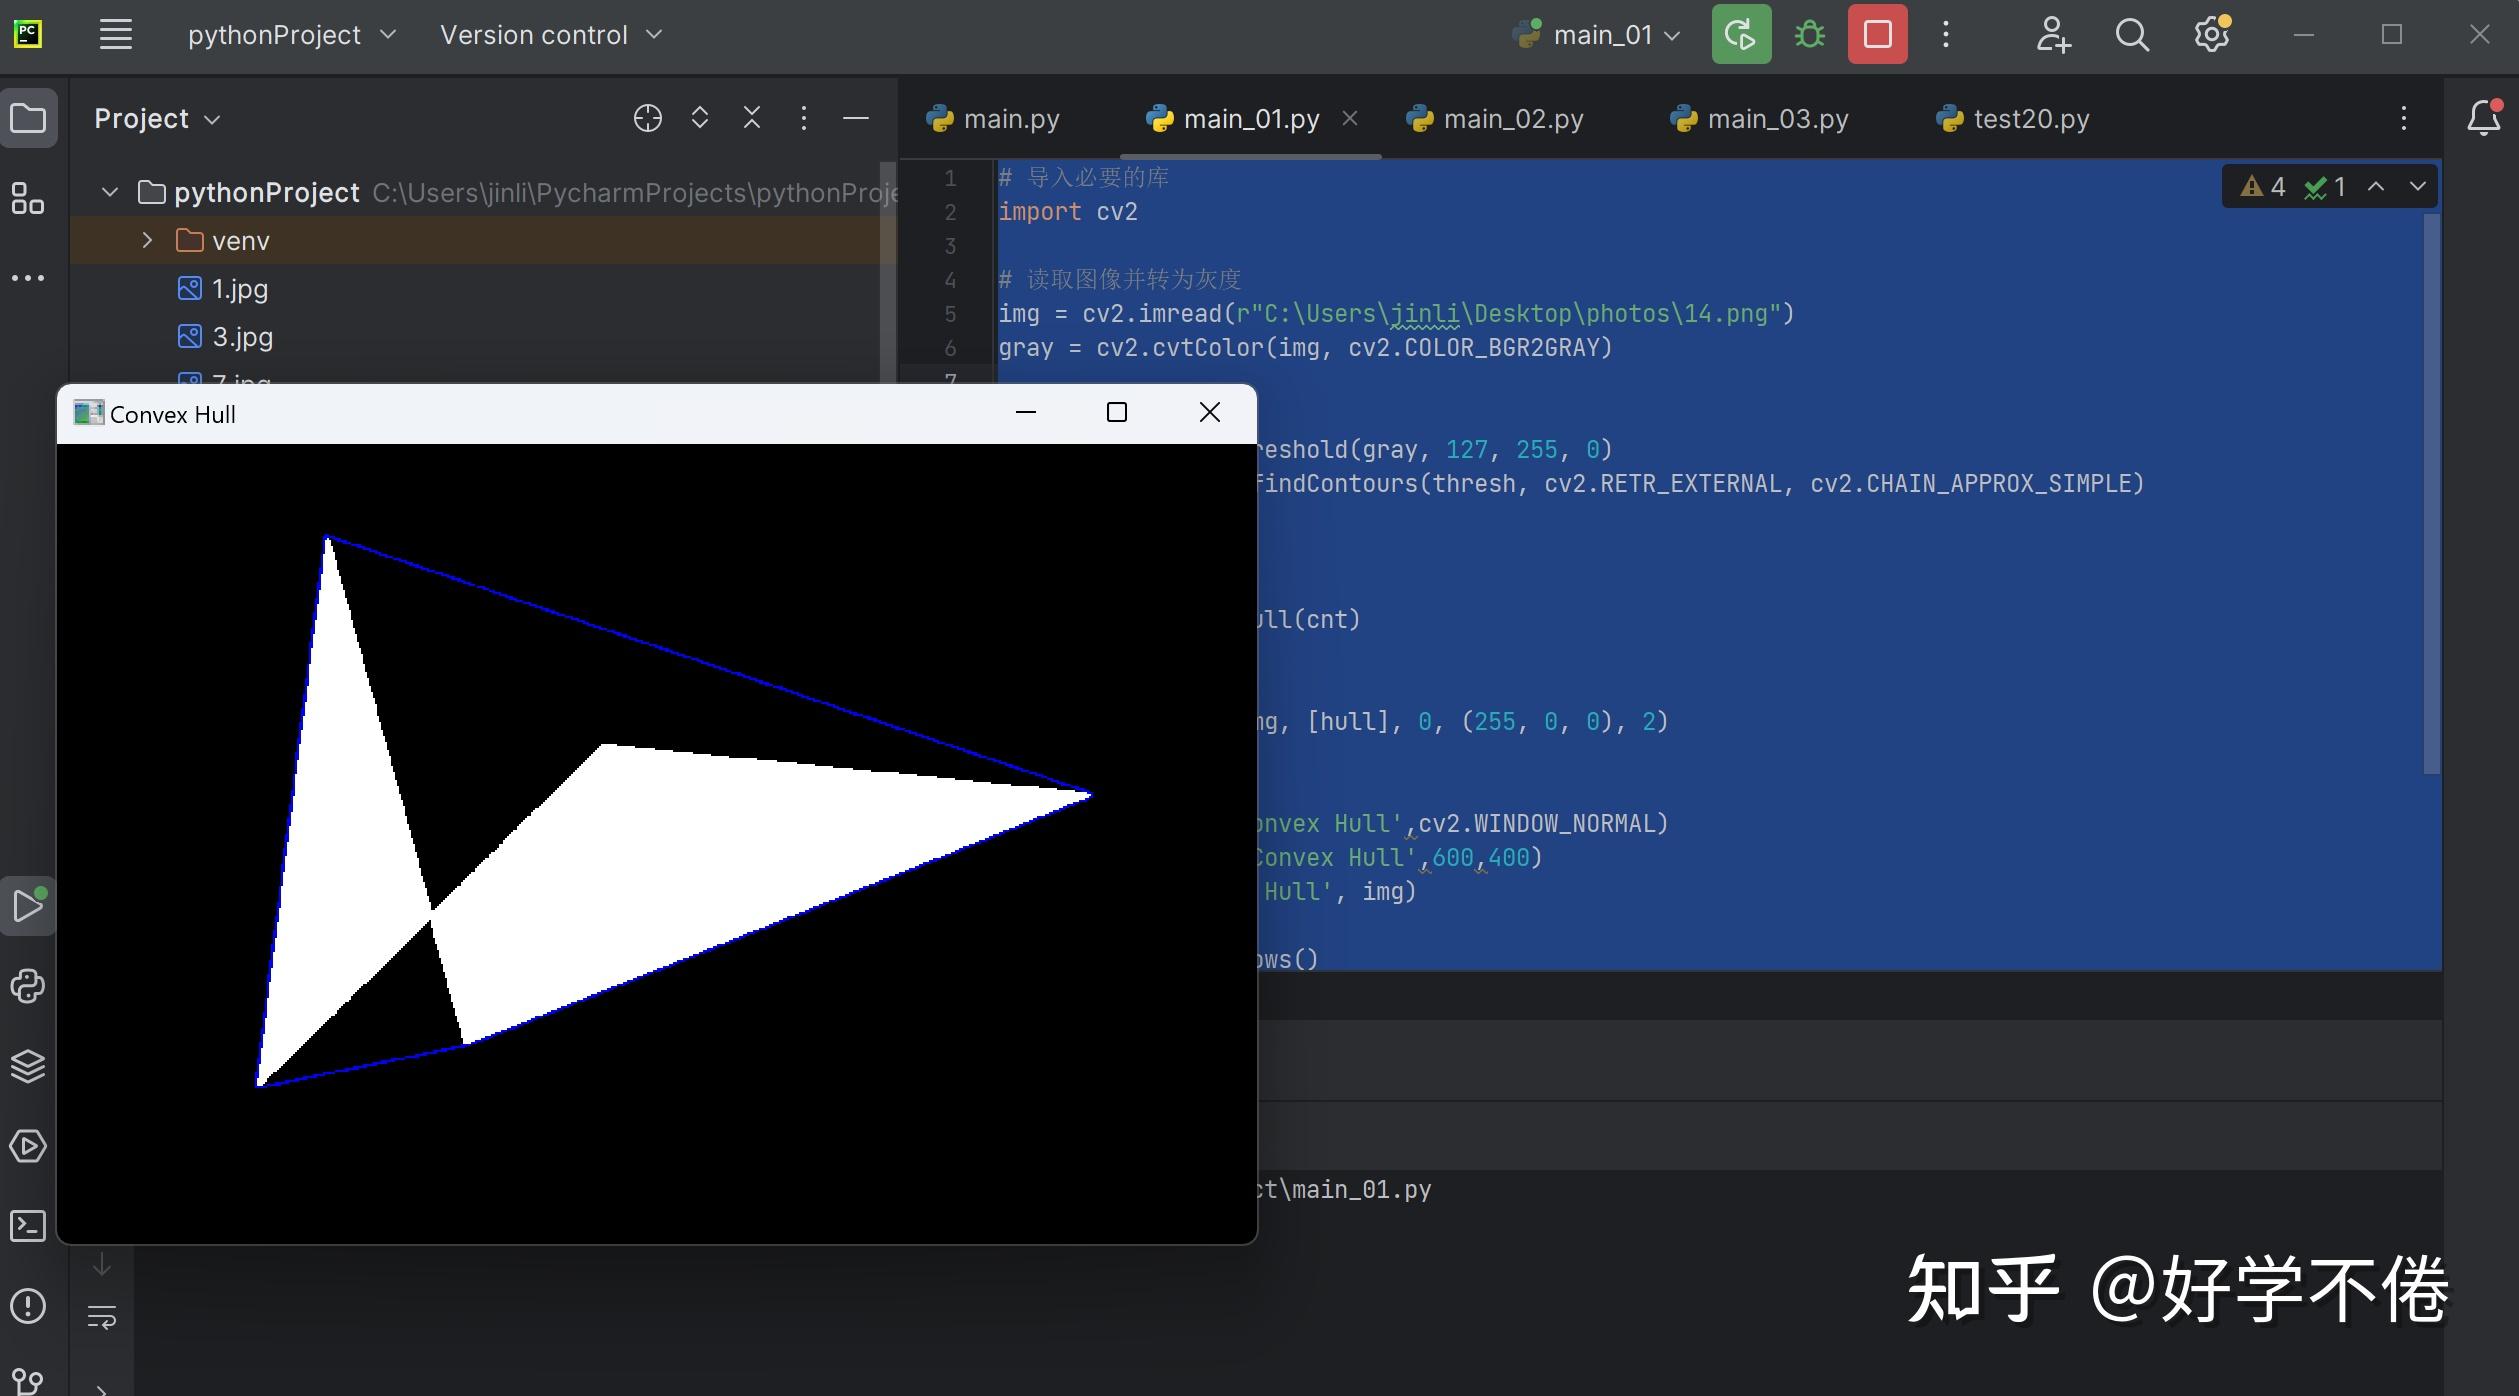This screenshot has width=2519, height=1396.
Task: Open Version control dropdown
Action: 550,35
